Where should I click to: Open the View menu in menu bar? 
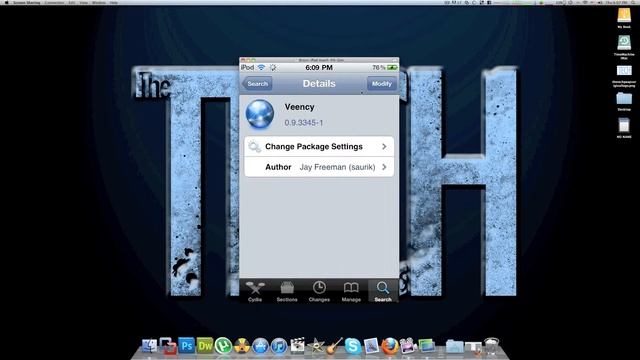pyautogui.click(x=84, y=2)
